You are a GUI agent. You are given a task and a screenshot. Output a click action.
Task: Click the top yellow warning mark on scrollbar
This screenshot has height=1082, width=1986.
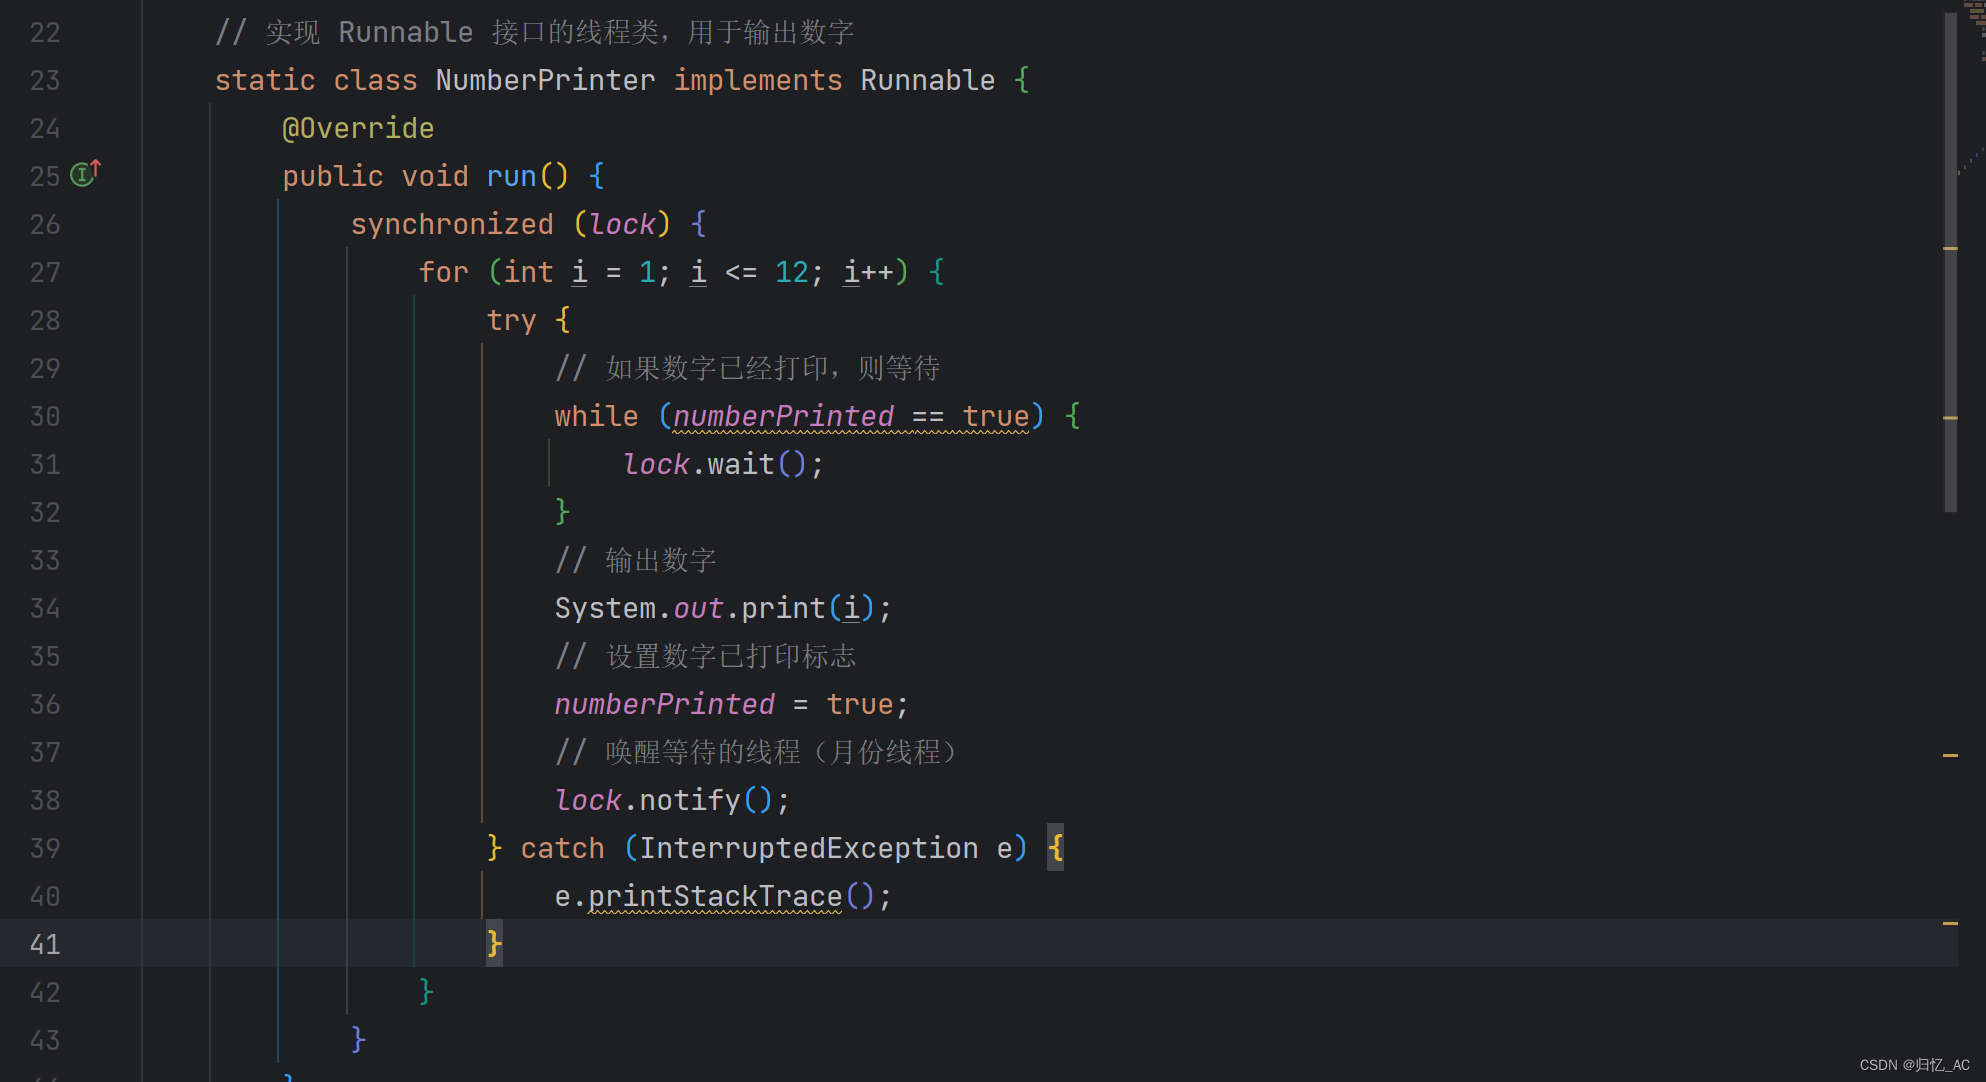1950,247
